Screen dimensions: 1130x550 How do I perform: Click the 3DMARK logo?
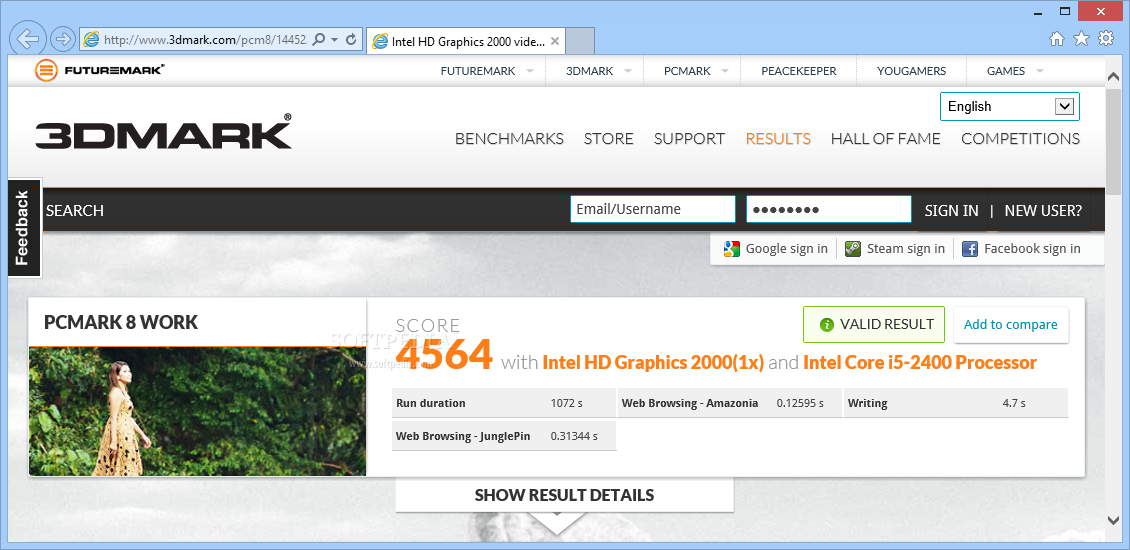(x=164, y=131)
